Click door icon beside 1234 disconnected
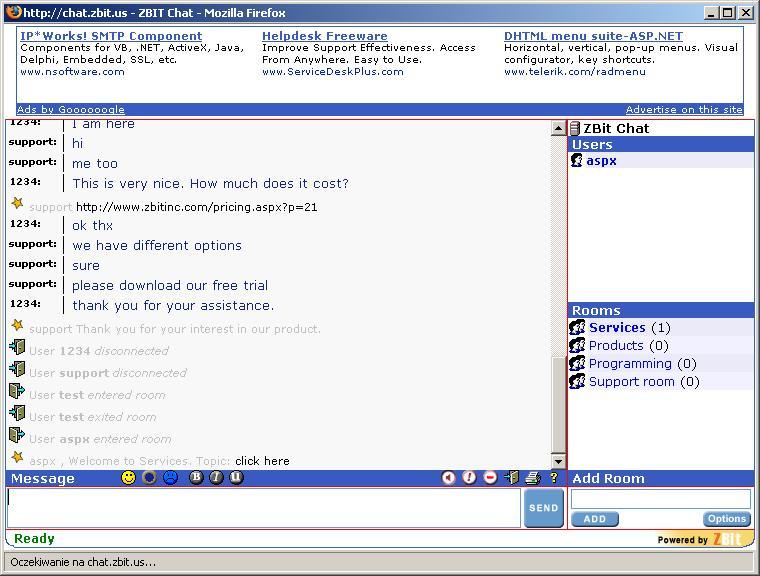760x576 pixels. 17,347
